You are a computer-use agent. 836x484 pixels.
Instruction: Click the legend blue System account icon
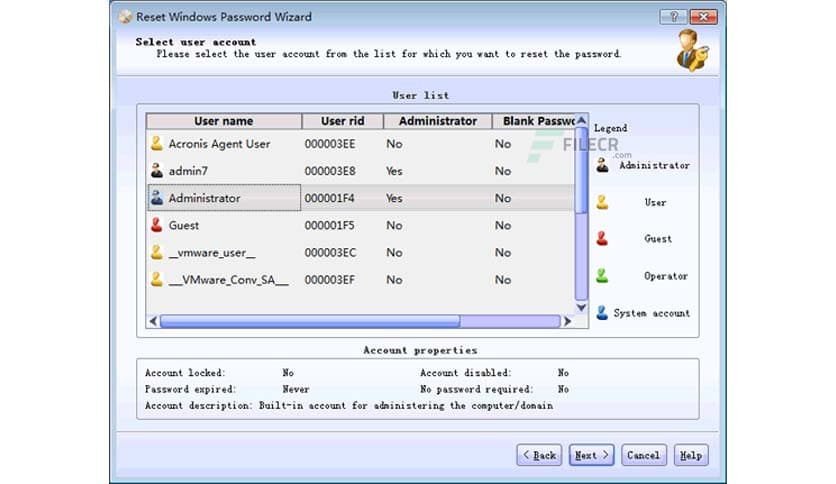602,312
